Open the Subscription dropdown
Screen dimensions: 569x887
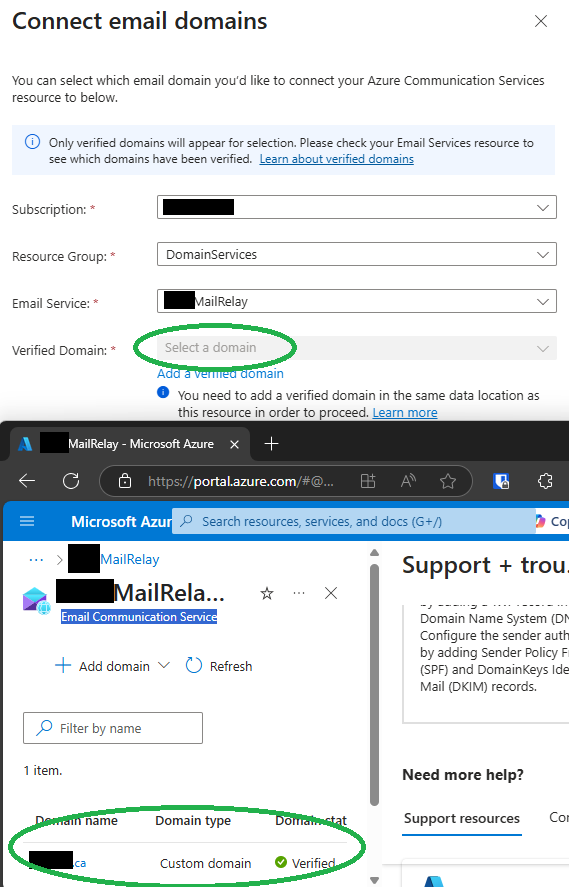click(357, 208)
